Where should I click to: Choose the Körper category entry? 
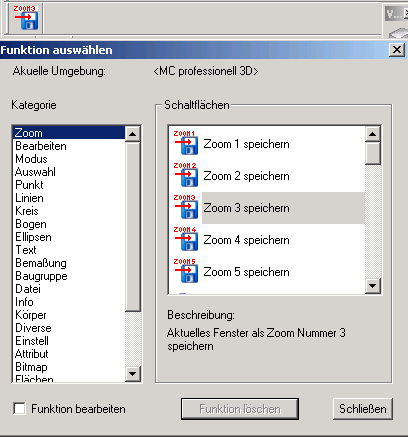point(31,315)
